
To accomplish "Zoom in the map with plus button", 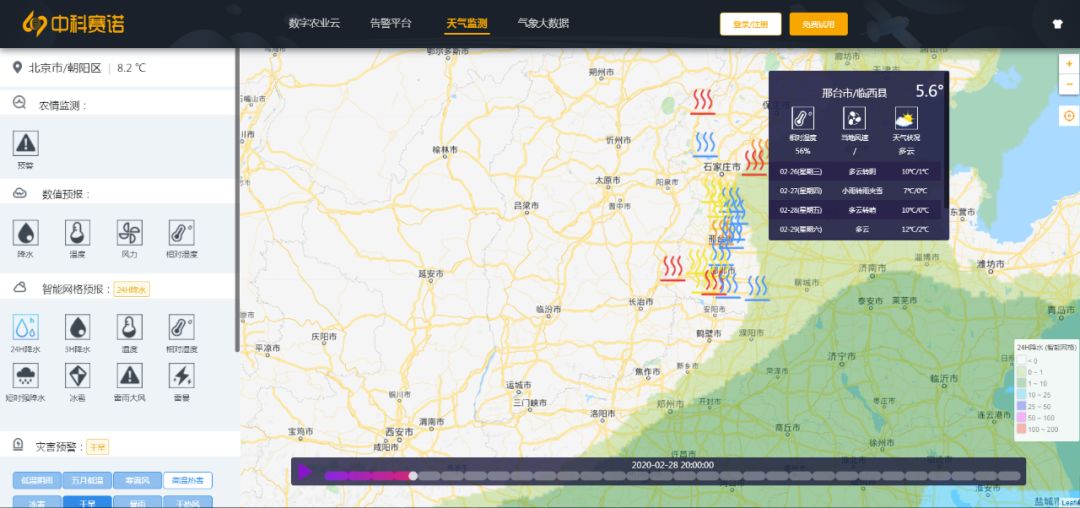I will click(1069, 64).
